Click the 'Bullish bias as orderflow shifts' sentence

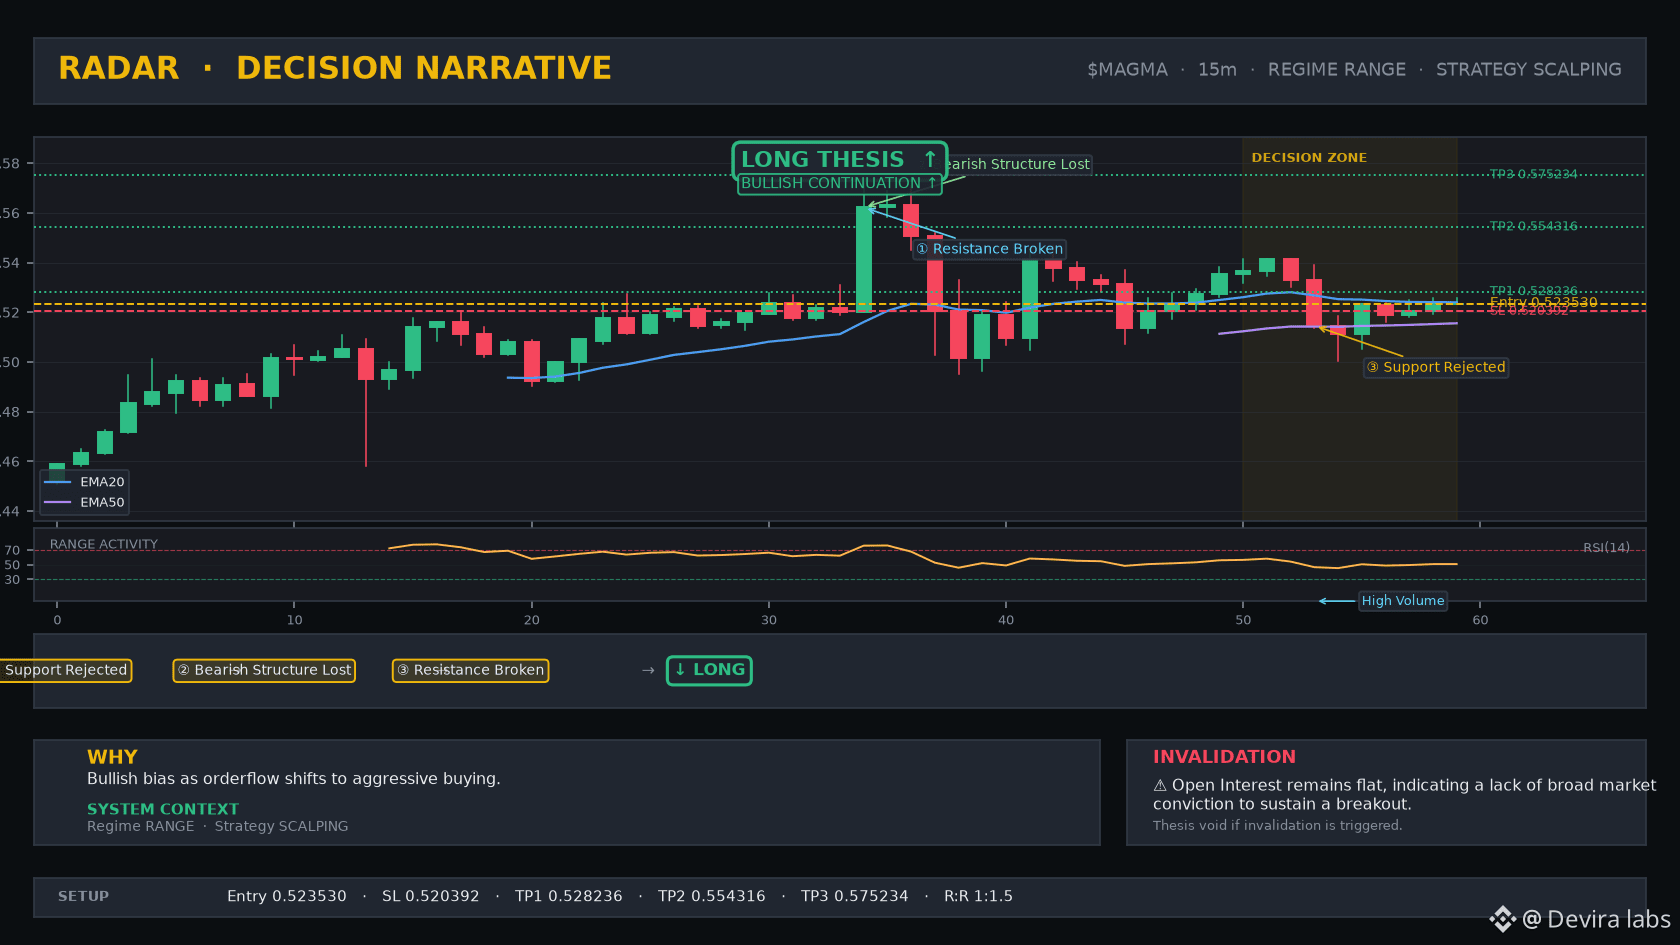(x=294, y=779)
